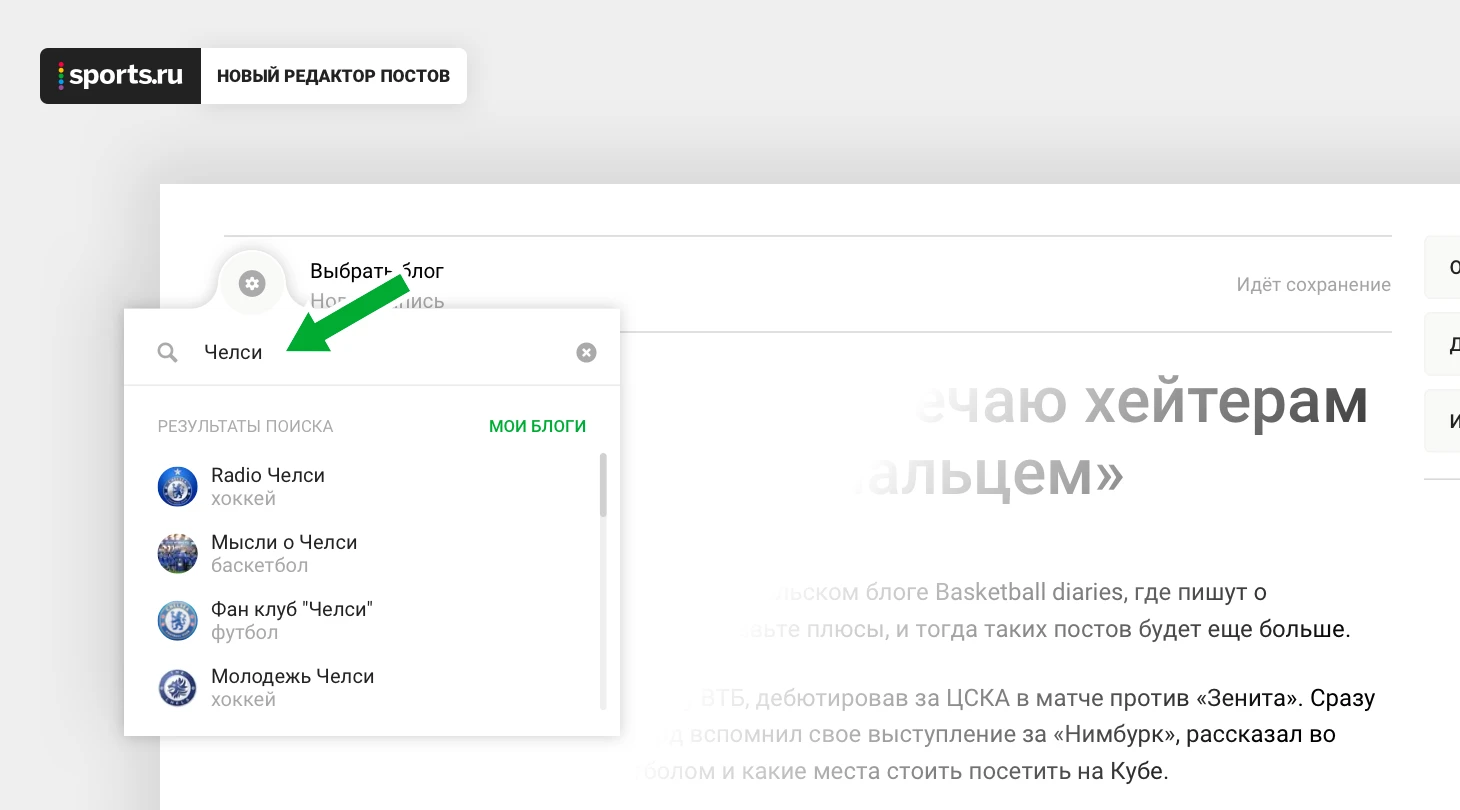Image resolution: width=1460 pixels, height=810 pixels.
Task: Click the хоккей label under Radio Челси
Action: point(243,499)
